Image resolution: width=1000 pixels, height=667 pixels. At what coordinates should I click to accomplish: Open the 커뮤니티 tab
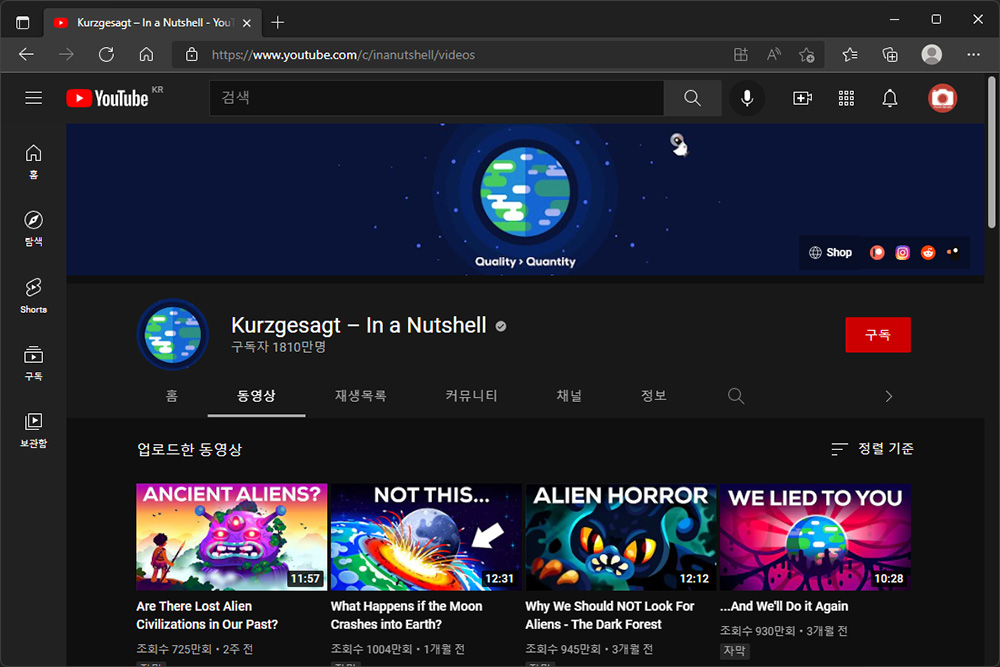click(x=471, y=396)
